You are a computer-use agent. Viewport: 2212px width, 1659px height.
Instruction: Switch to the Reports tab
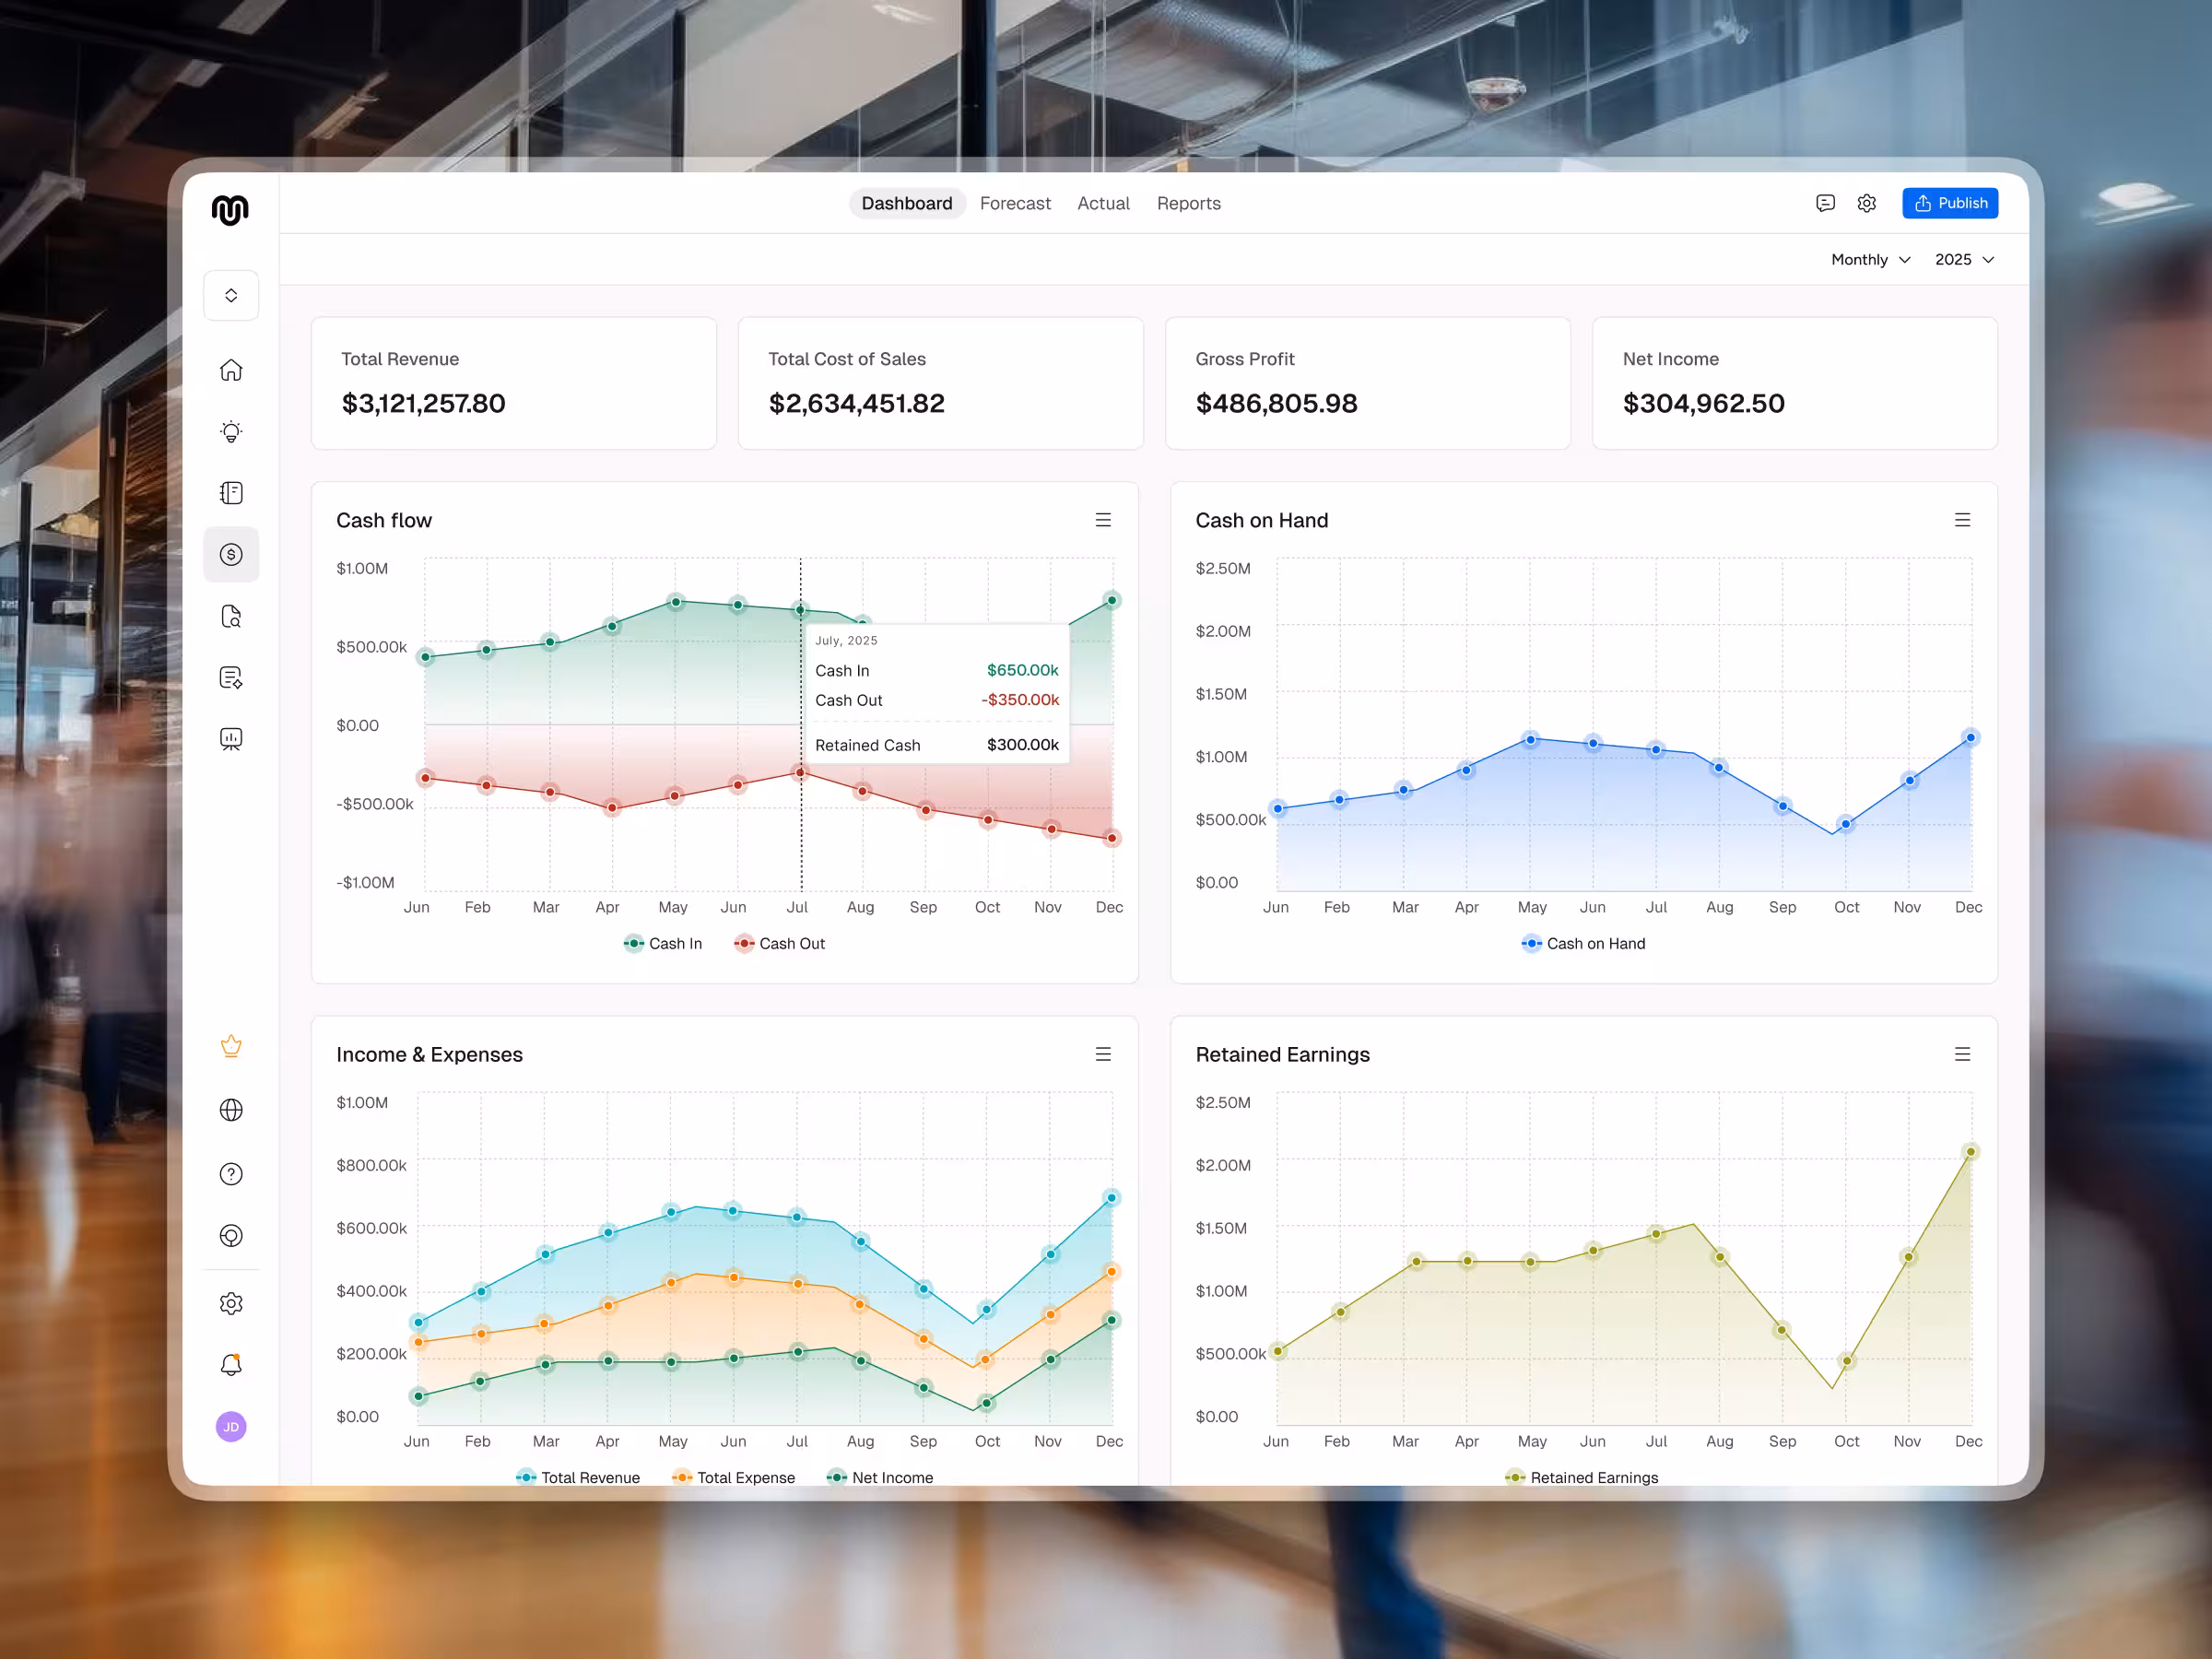pos(1188,203)
